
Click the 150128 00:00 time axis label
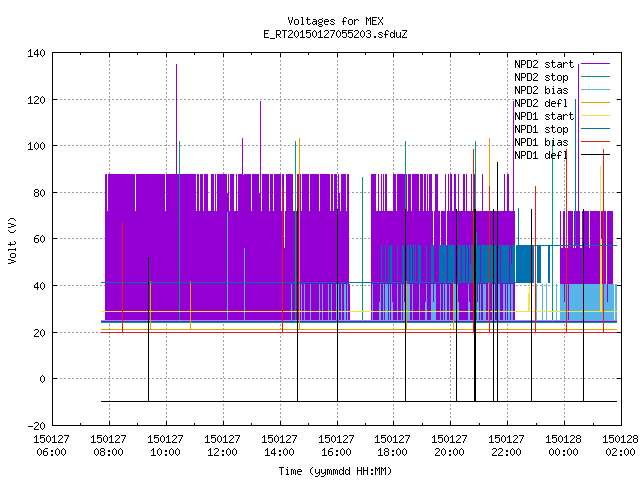pos(564,446)
